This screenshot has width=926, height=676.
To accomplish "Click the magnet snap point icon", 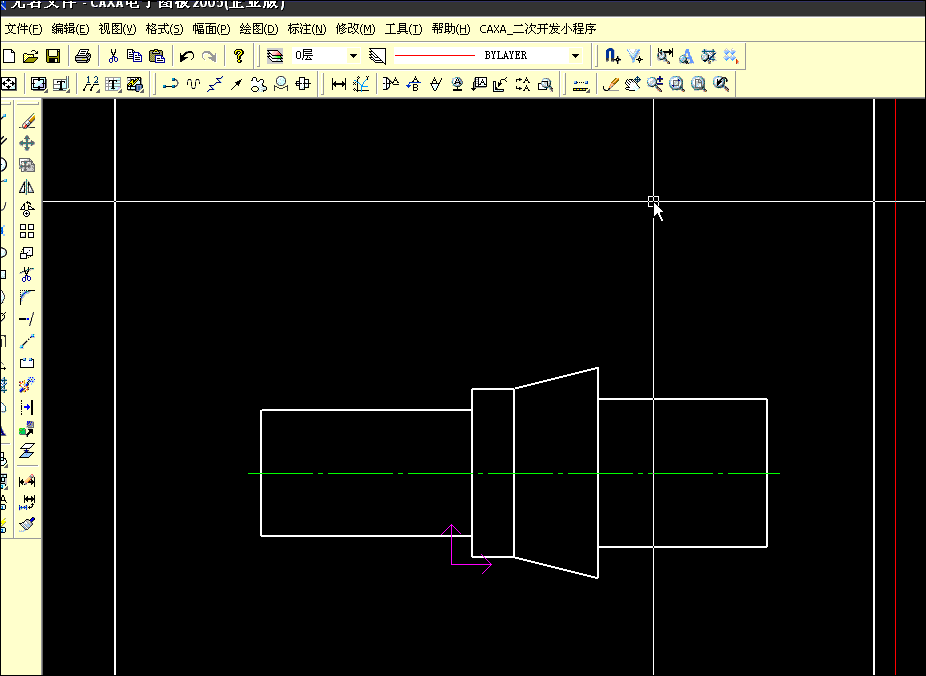I will [x=612, y=56].
